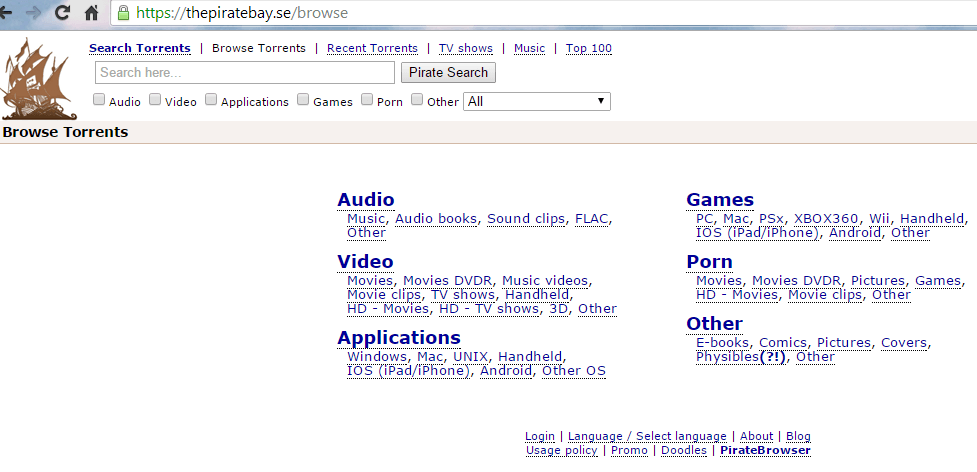977x472 pixels.
Task: Open Language / Select language link
Action: (x=647, y=437)
